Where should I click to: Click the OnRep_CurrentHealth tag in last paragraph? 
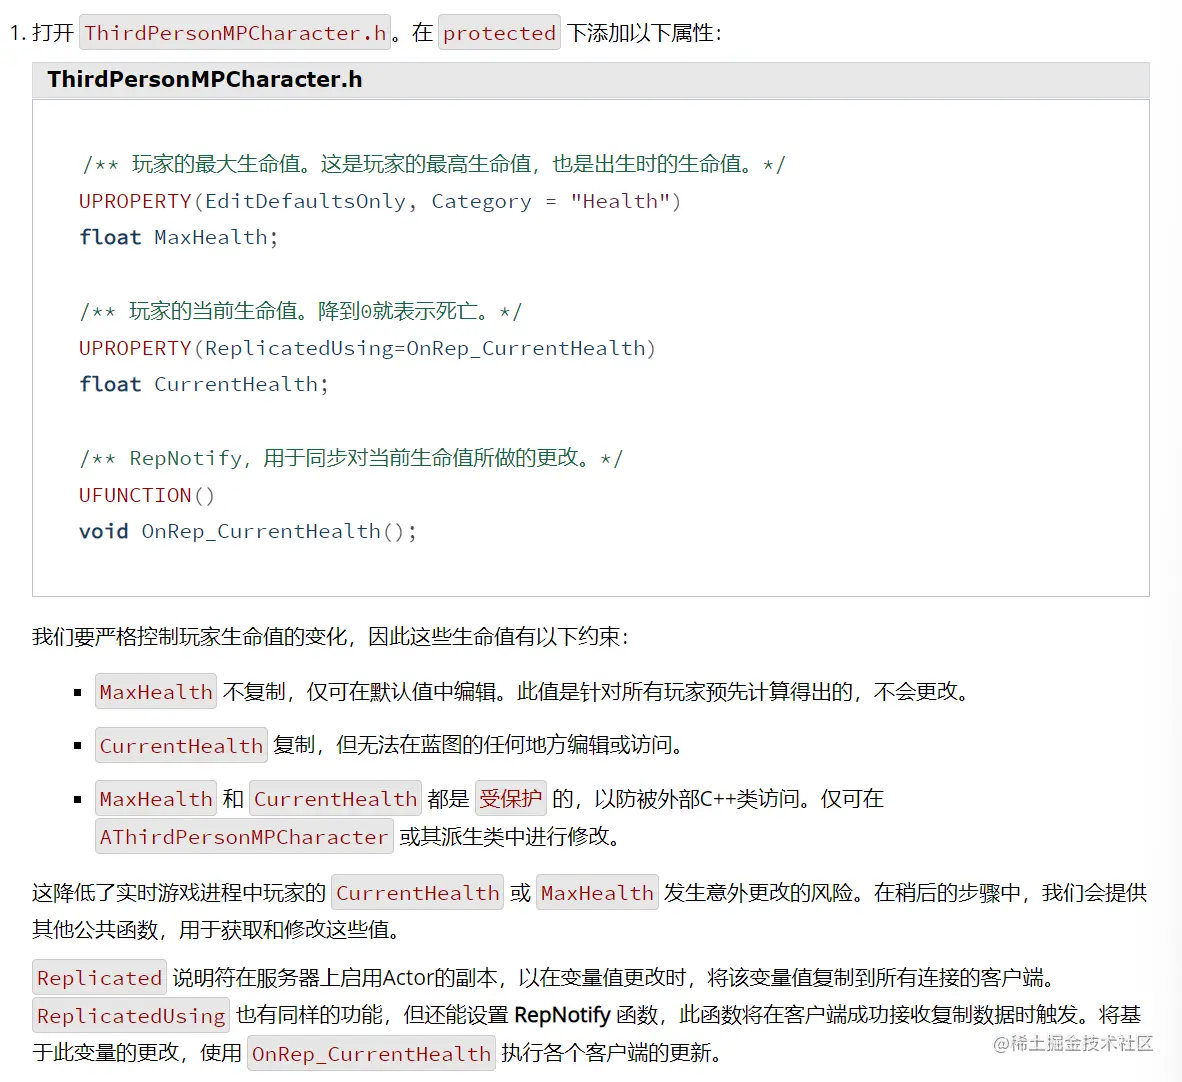coord(372,1053)
